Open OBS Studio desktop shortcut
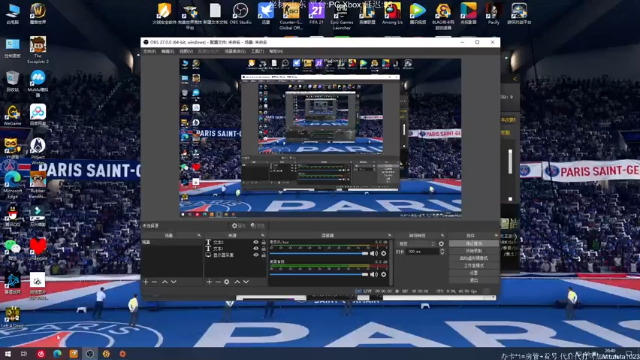This screenshot has width=640, height=360. point(240,13)
